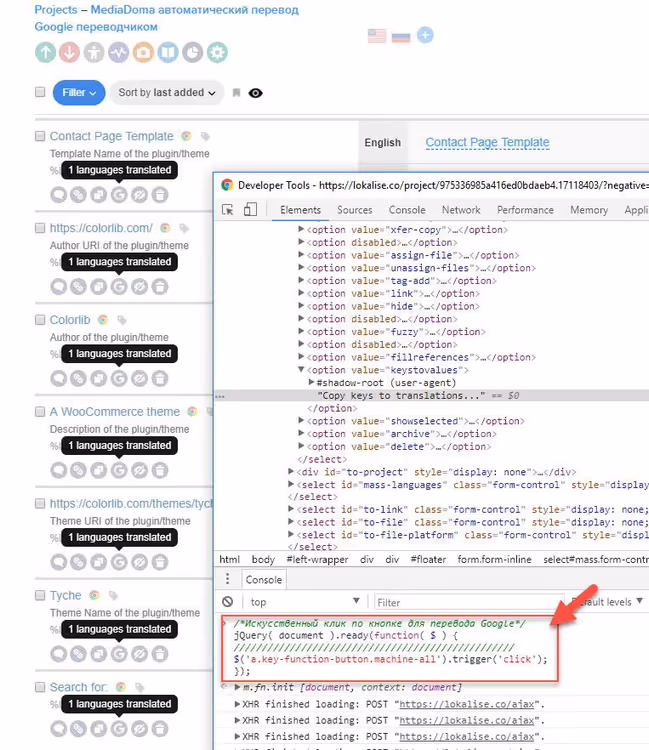This screenshot has height=750, width=649.
Task: Click the US flag language icon
Action: pos(377,36)
